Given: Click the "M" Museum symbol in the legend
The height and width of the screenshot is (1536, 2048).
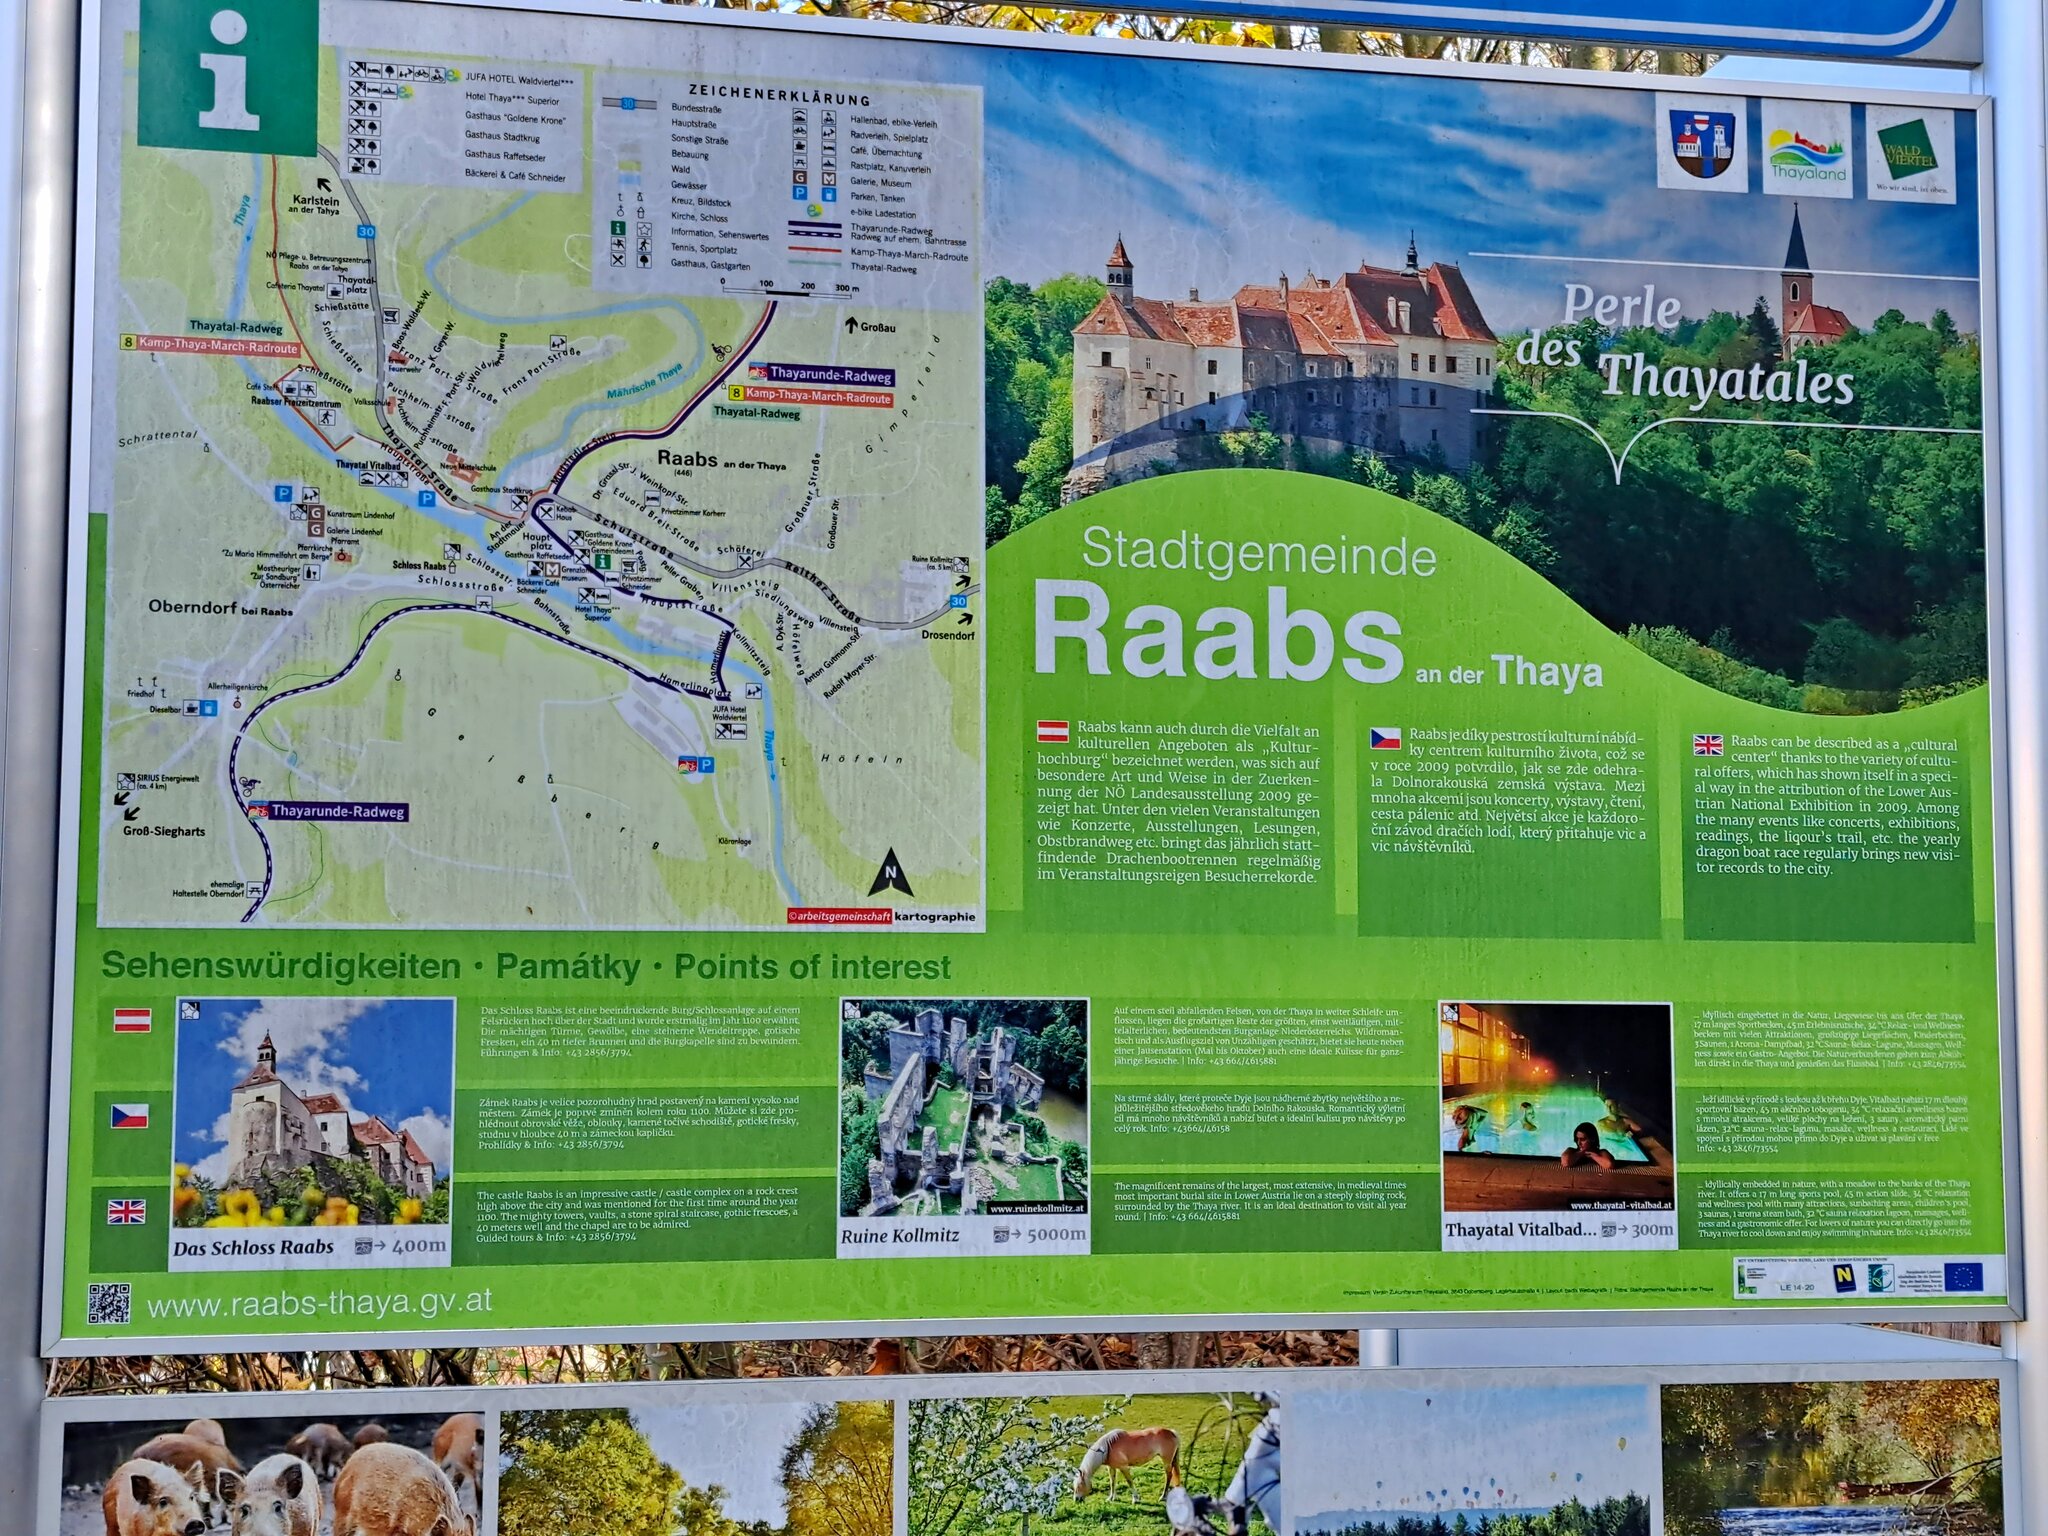Looking at the screenshot, I should click(x=829, y=179).
